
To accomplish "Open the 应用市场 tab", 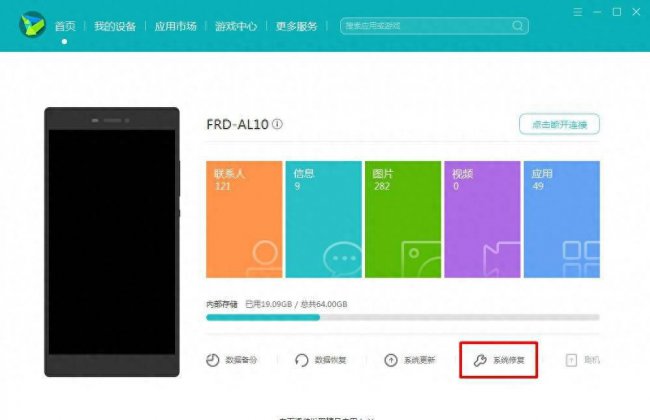I will [x=175, y=26].
